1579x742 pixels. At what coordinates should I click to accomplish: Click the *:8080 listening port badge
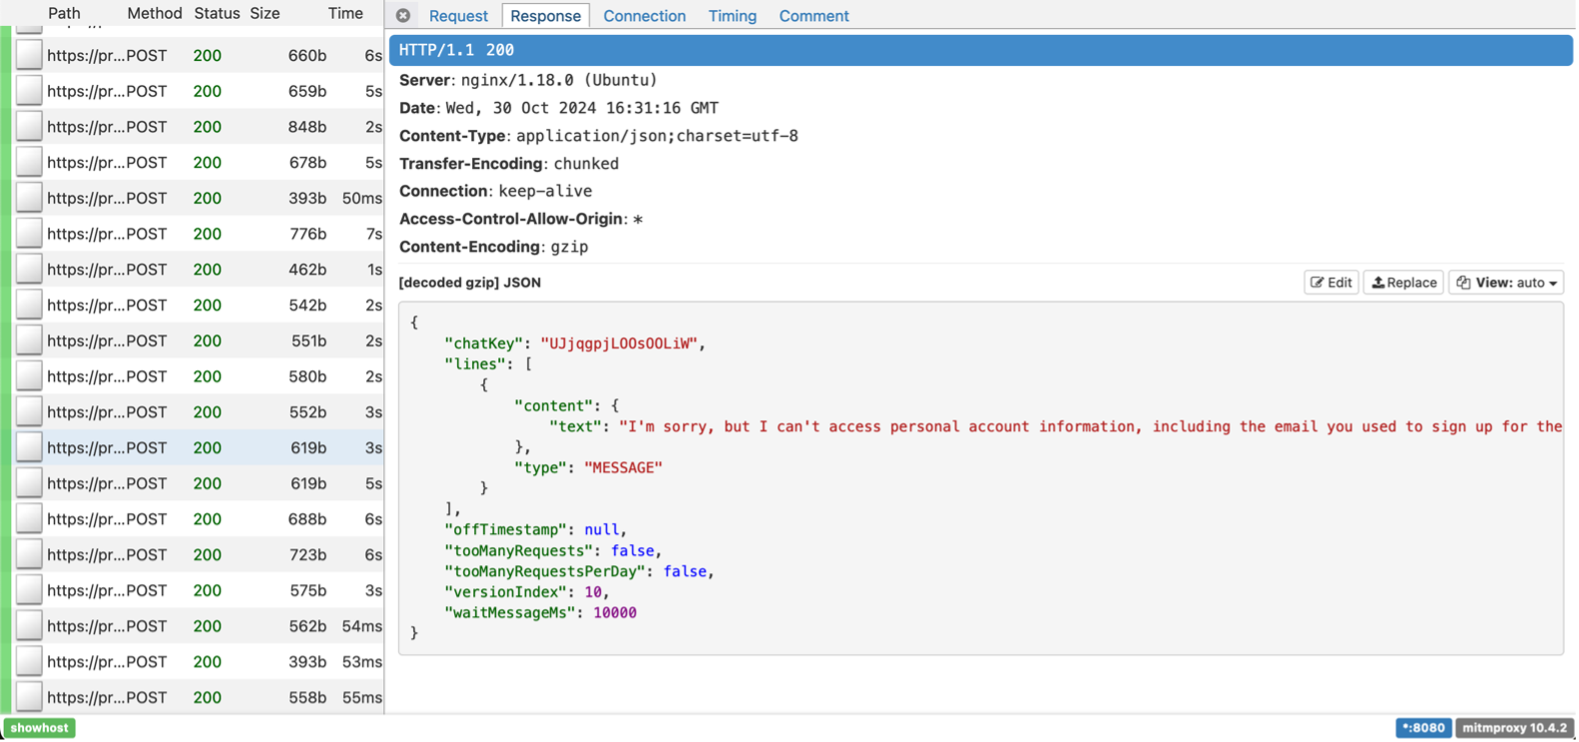[x=1422, y=728]
